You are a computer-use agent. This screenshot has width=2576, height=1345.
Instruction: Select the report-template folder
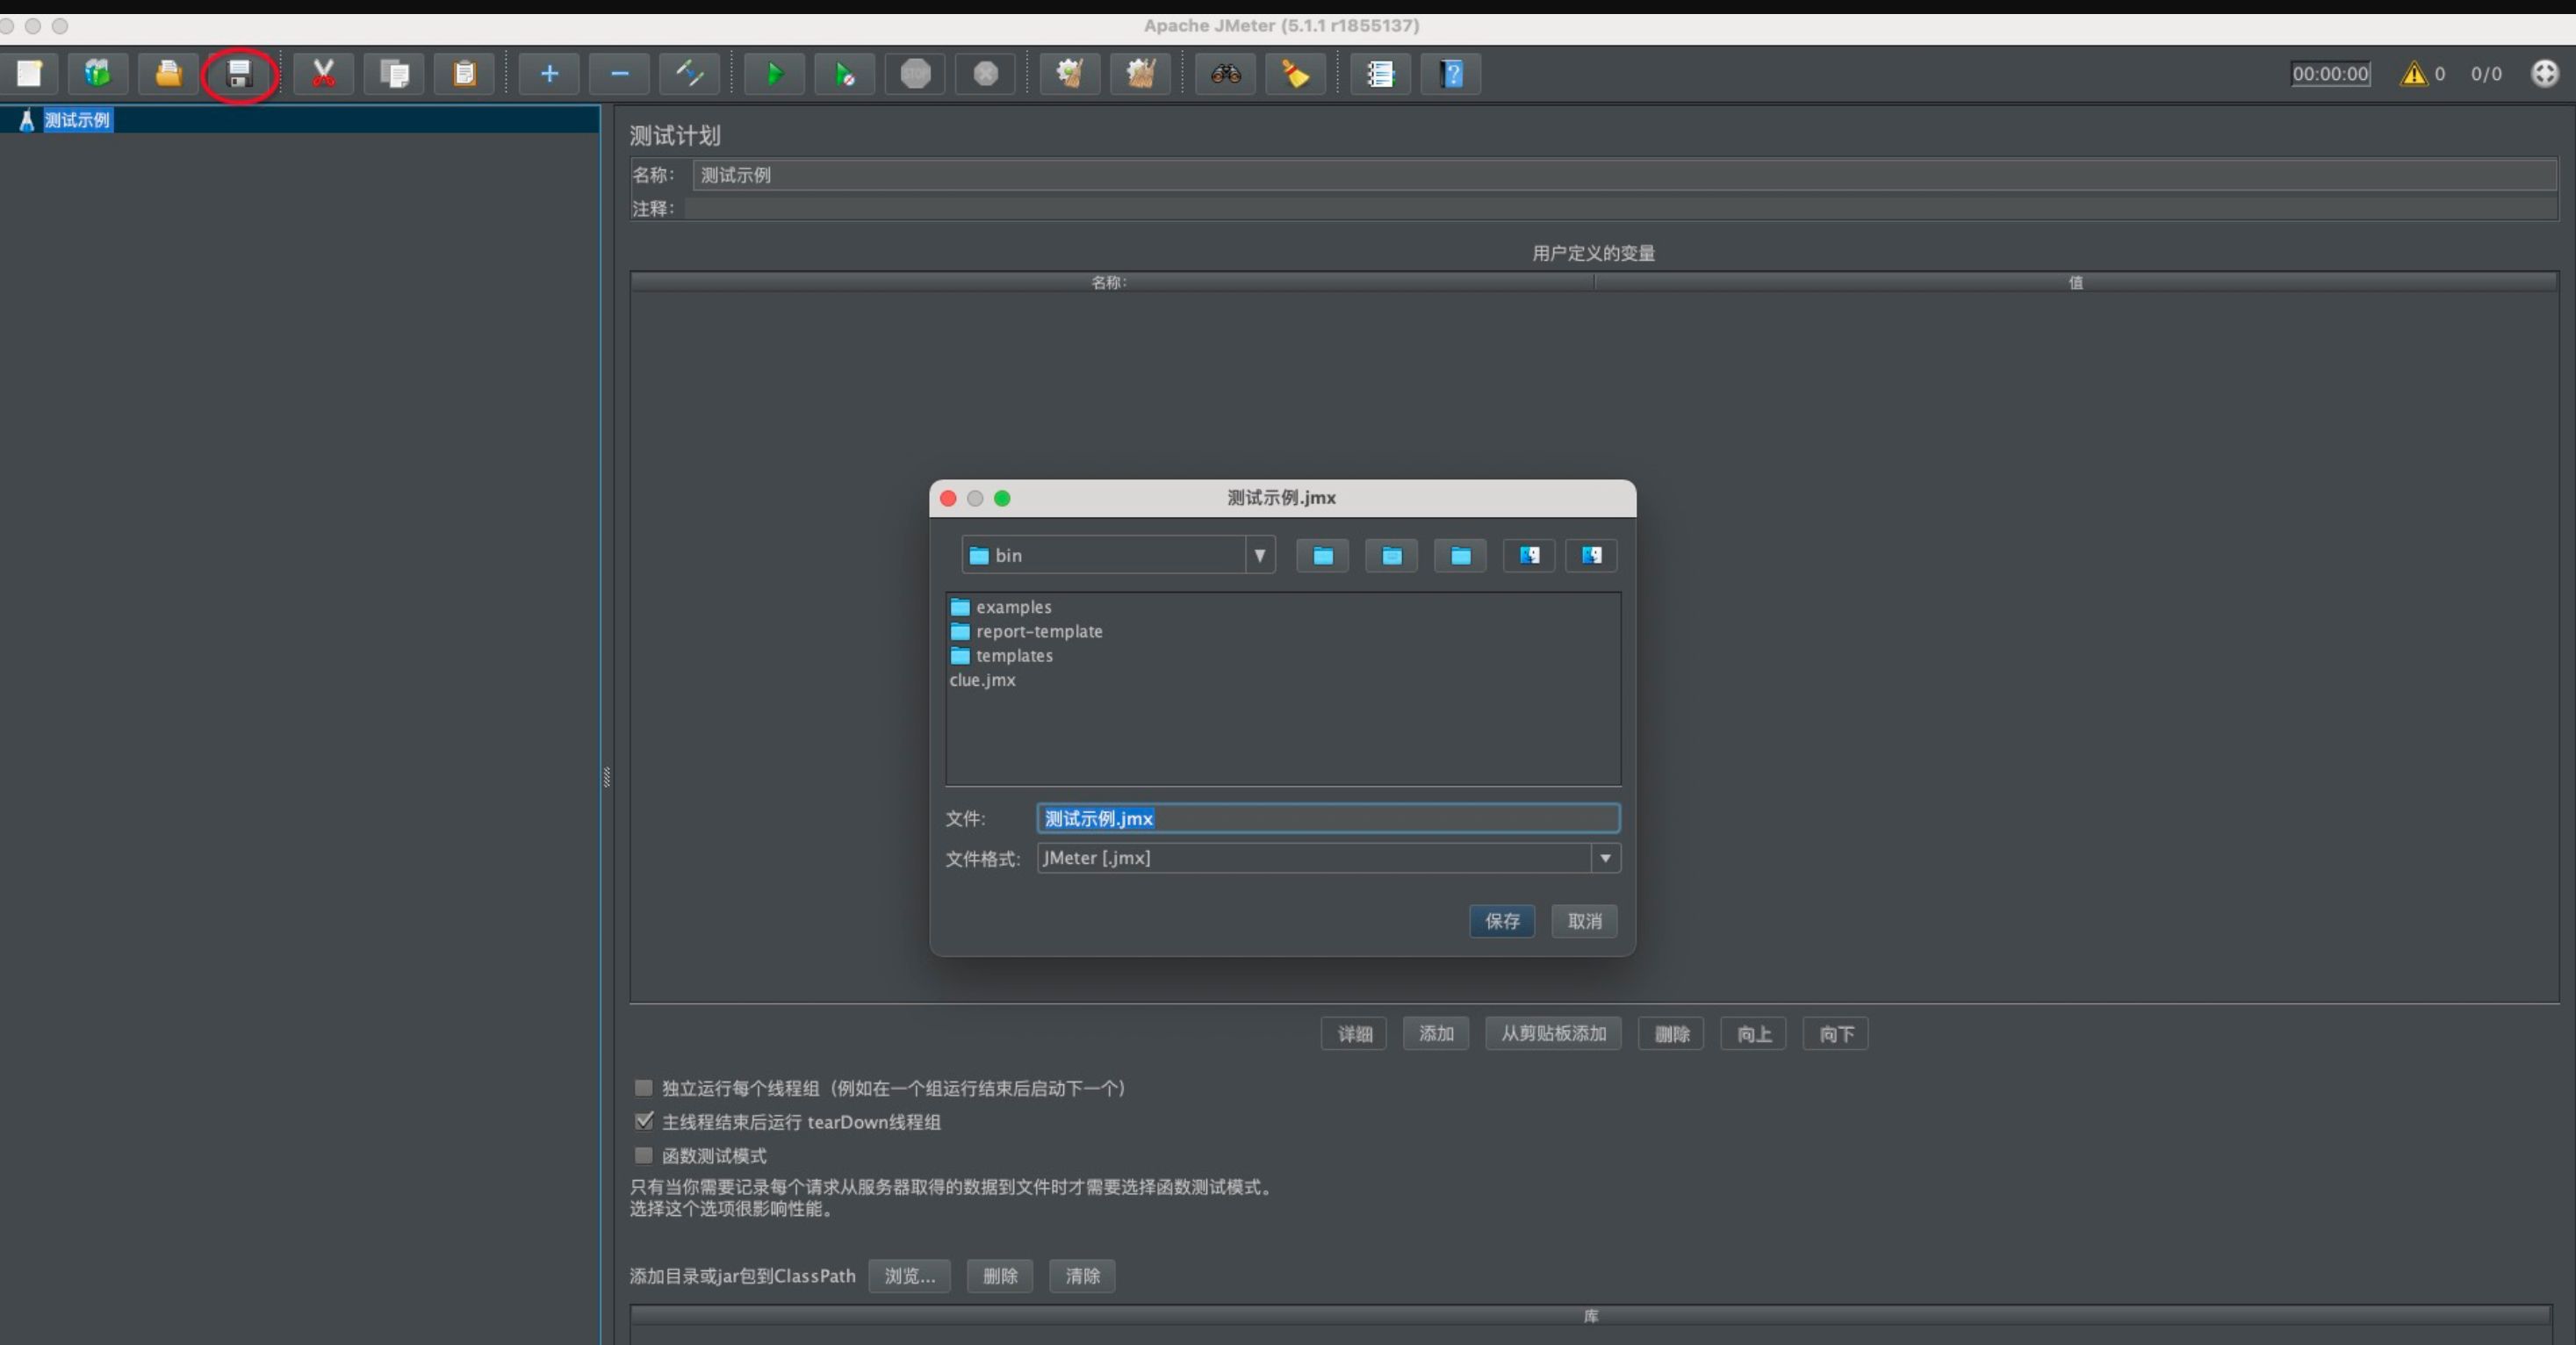tap(1026, 631)
